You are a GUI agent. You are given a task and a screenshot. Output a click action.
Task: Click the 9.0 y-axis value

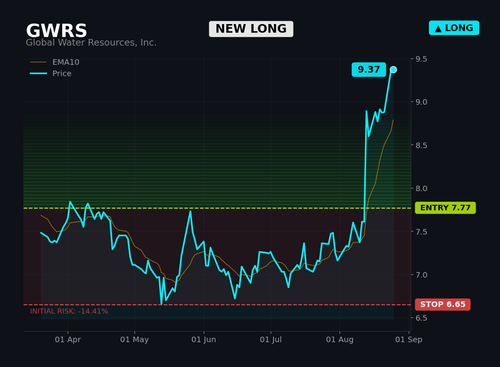[421, 102]
